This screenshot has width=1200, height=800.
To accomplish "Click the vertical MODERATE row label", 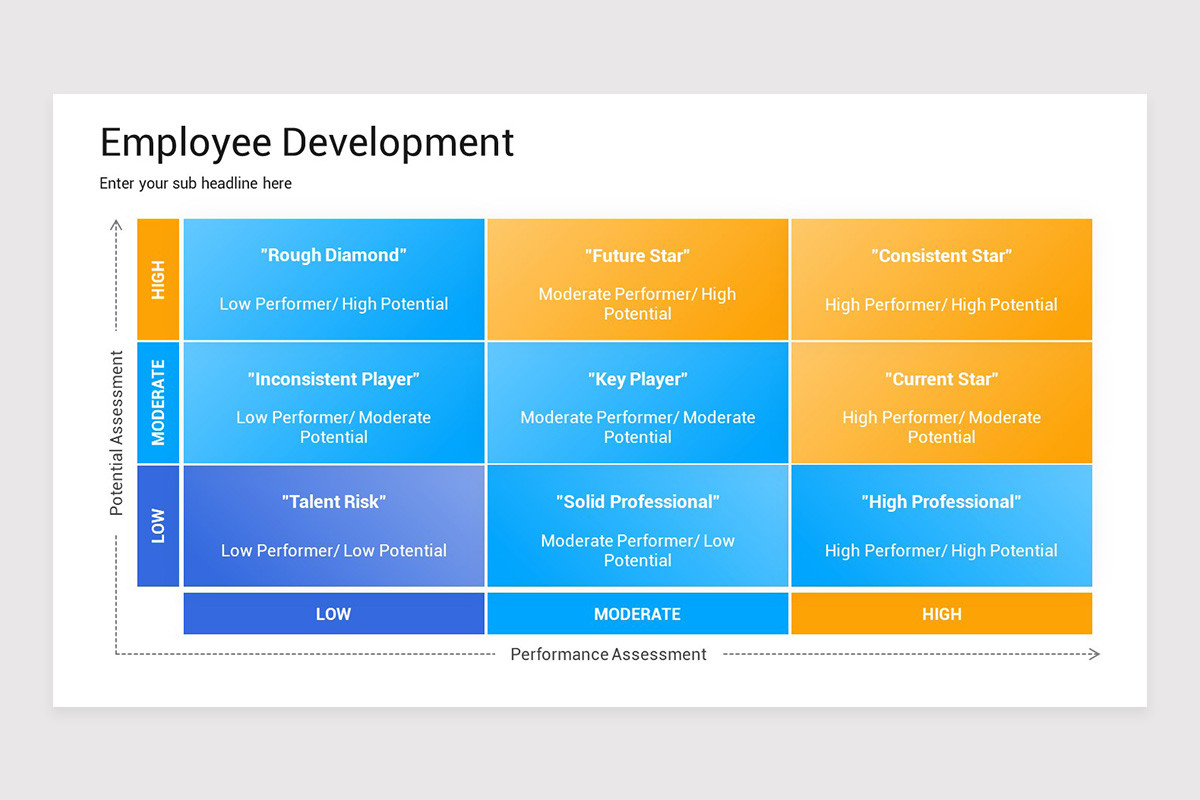I will (158, 402).
